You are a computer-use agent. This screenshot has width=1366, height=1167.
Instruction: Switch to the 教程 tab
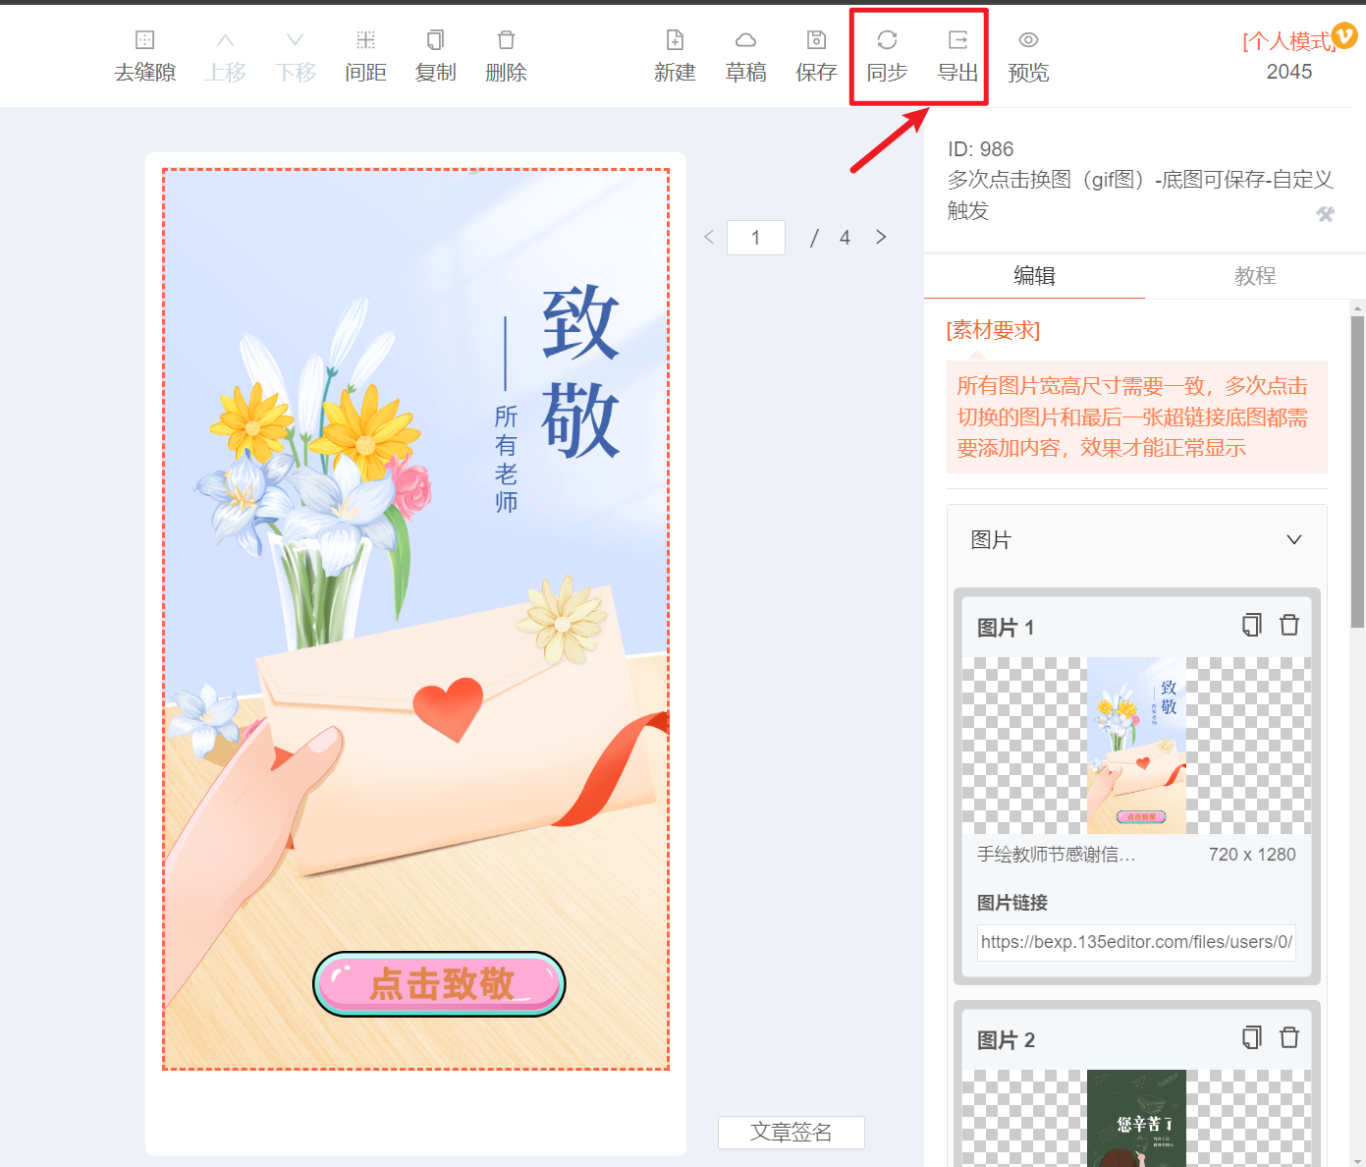[x=1255, y=276]
